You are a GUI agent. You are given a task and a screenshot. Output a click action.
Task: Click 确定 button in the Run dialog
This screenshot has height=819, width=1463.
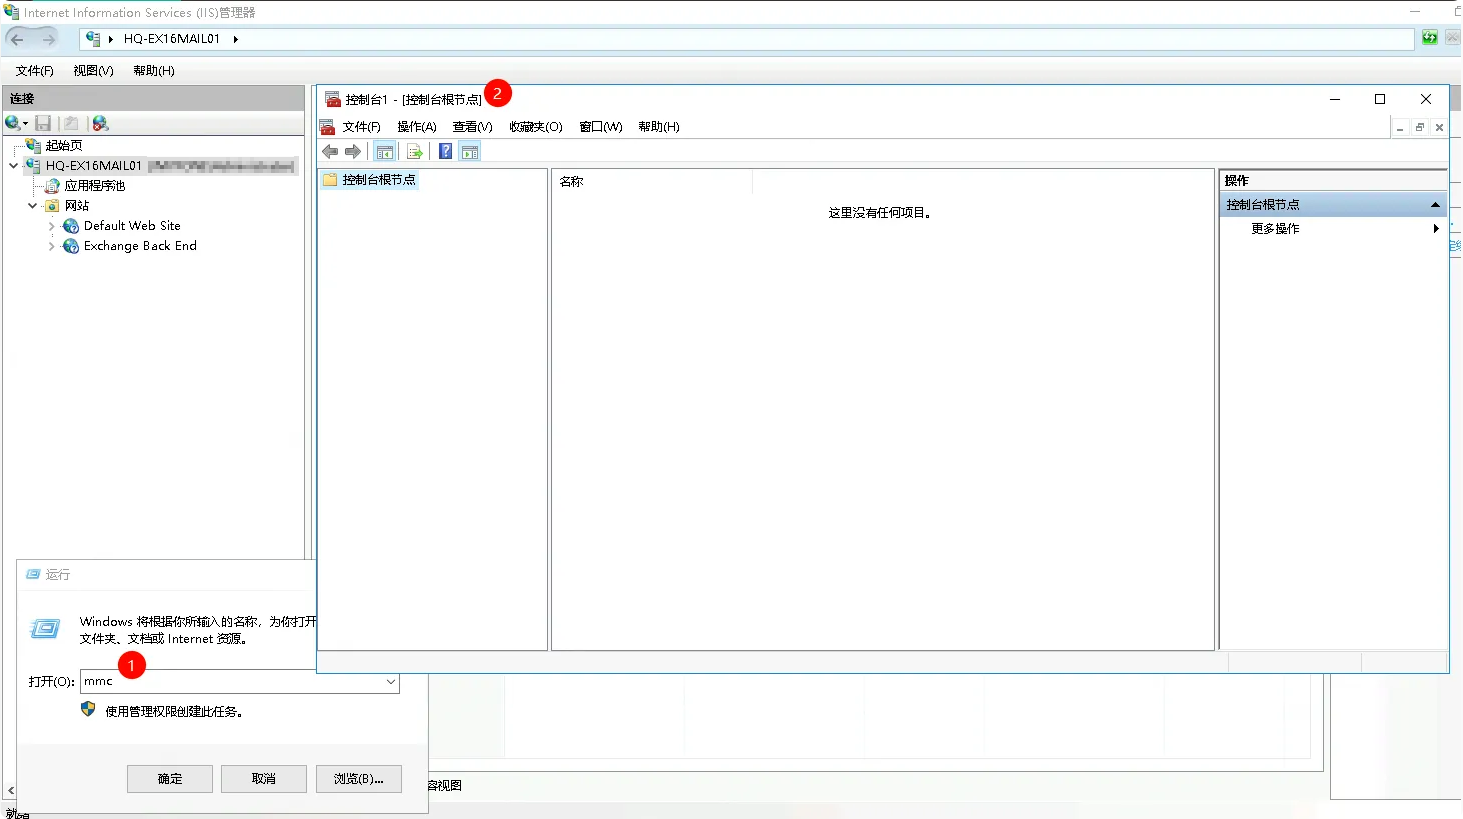(x=170, y=779)
